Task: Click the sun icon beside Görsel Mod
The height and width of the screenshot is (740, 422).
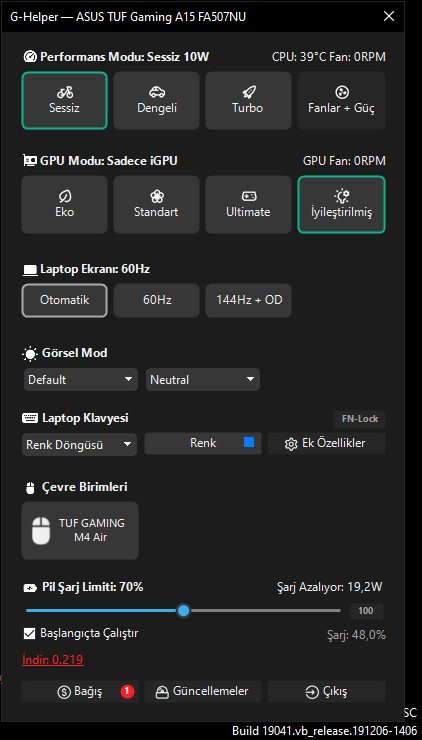Action: [x=30, y=353]
